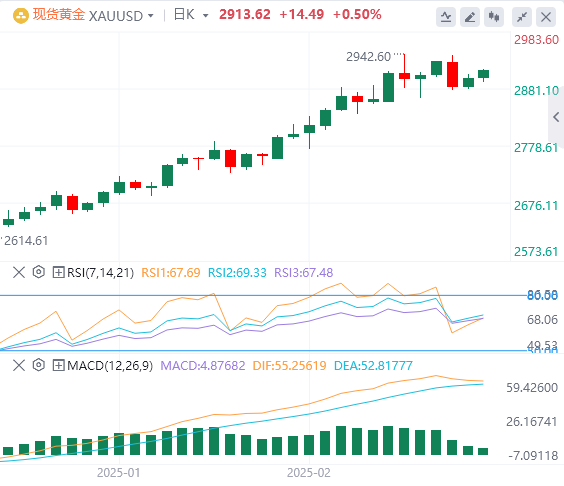The width and height of the screenshot is (564, 486).
Task: Click the RSI(7,14,21) indicator label
Action: tap(100, 273)
